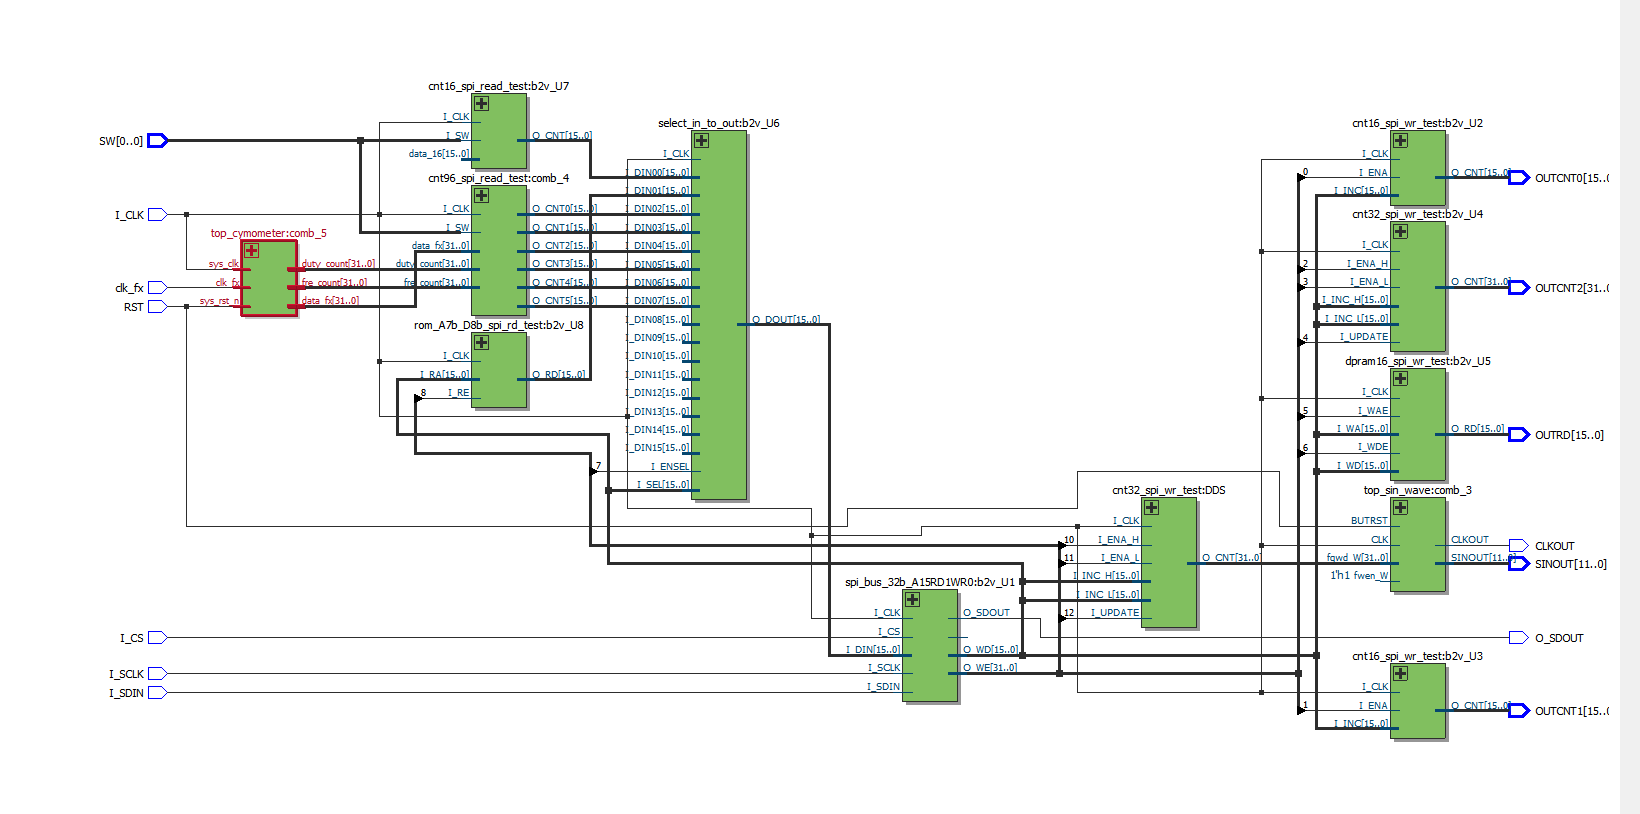1640x814 pixels.
Task: Click the red top_cymometer:comb_5 instance label
Action: pos(268,233)
